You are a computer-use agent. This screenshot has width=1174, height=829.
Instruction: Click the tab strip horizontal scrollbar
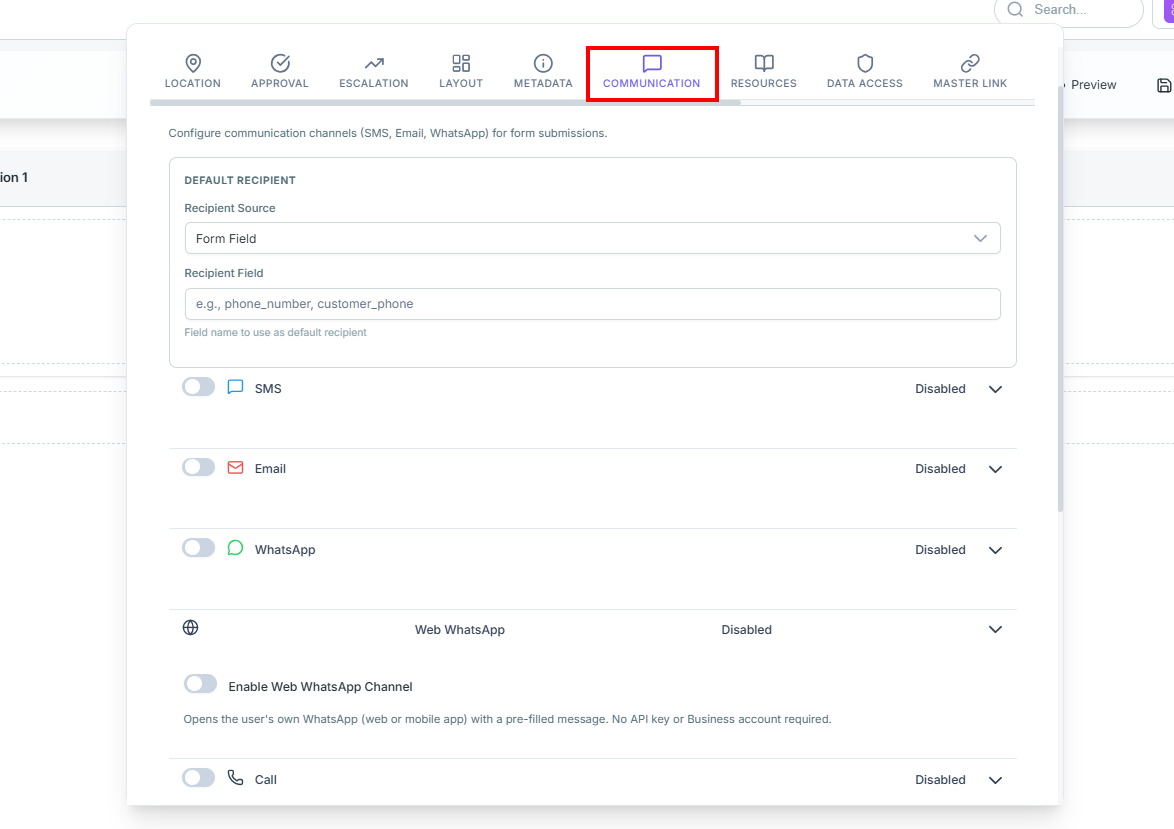445,103
